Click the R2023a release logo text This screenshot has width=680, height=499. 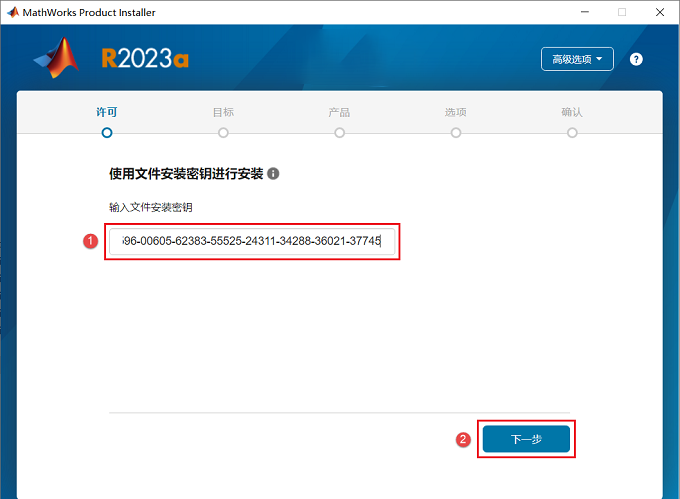tap(145, 58)
